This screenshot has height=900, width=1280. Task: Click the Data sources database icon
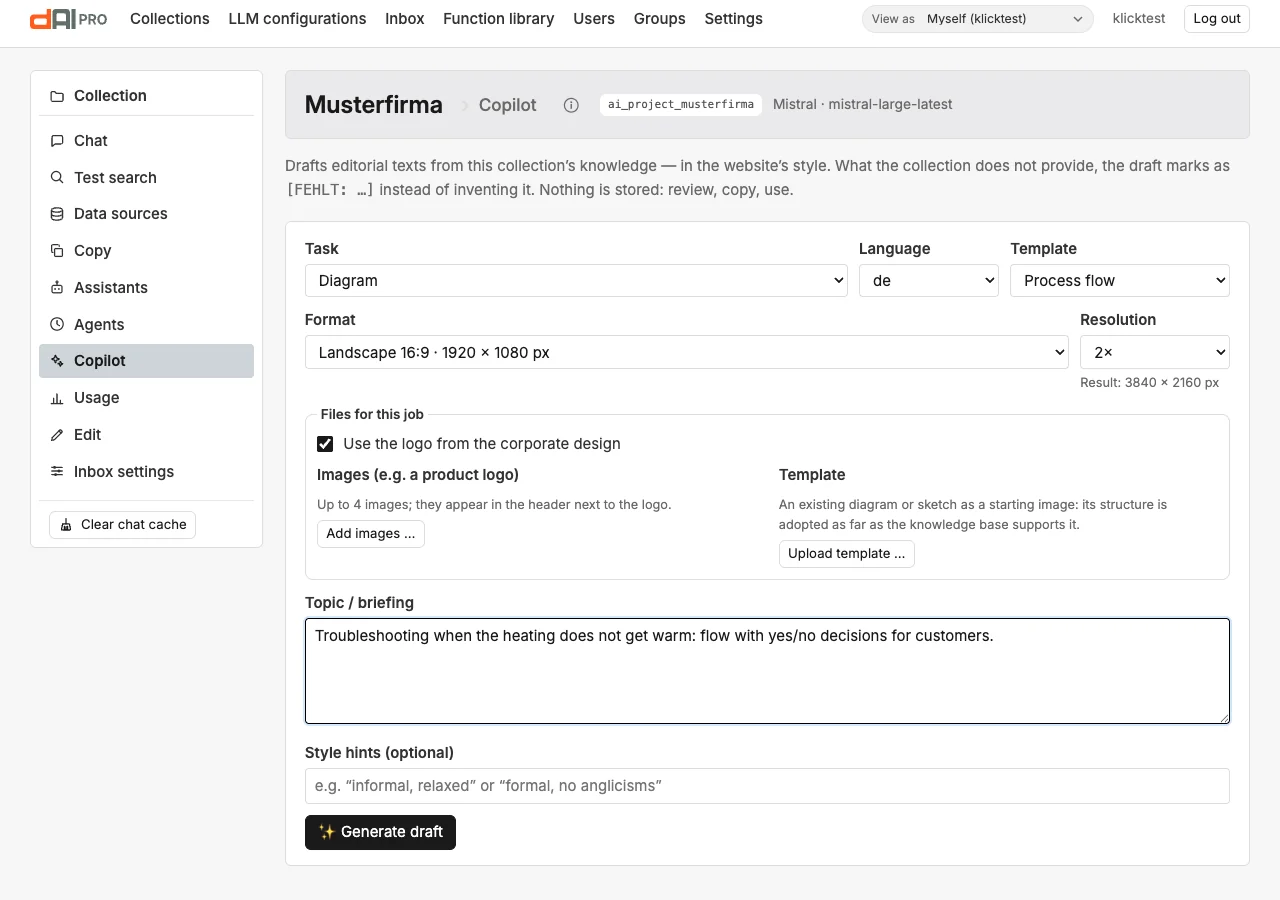tap(57, 214)
